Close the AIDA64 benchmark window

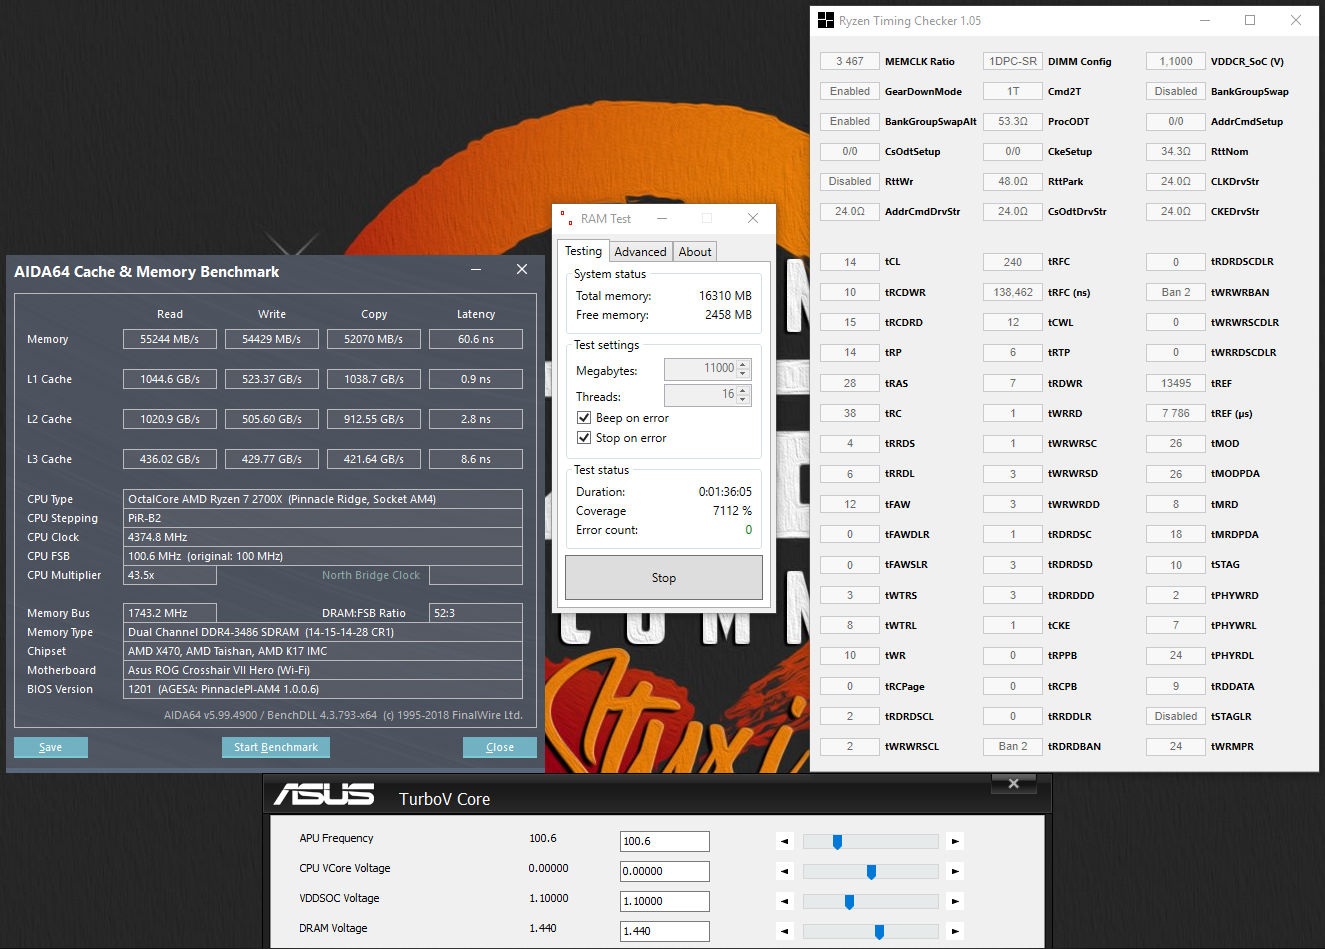coord(522,270)
